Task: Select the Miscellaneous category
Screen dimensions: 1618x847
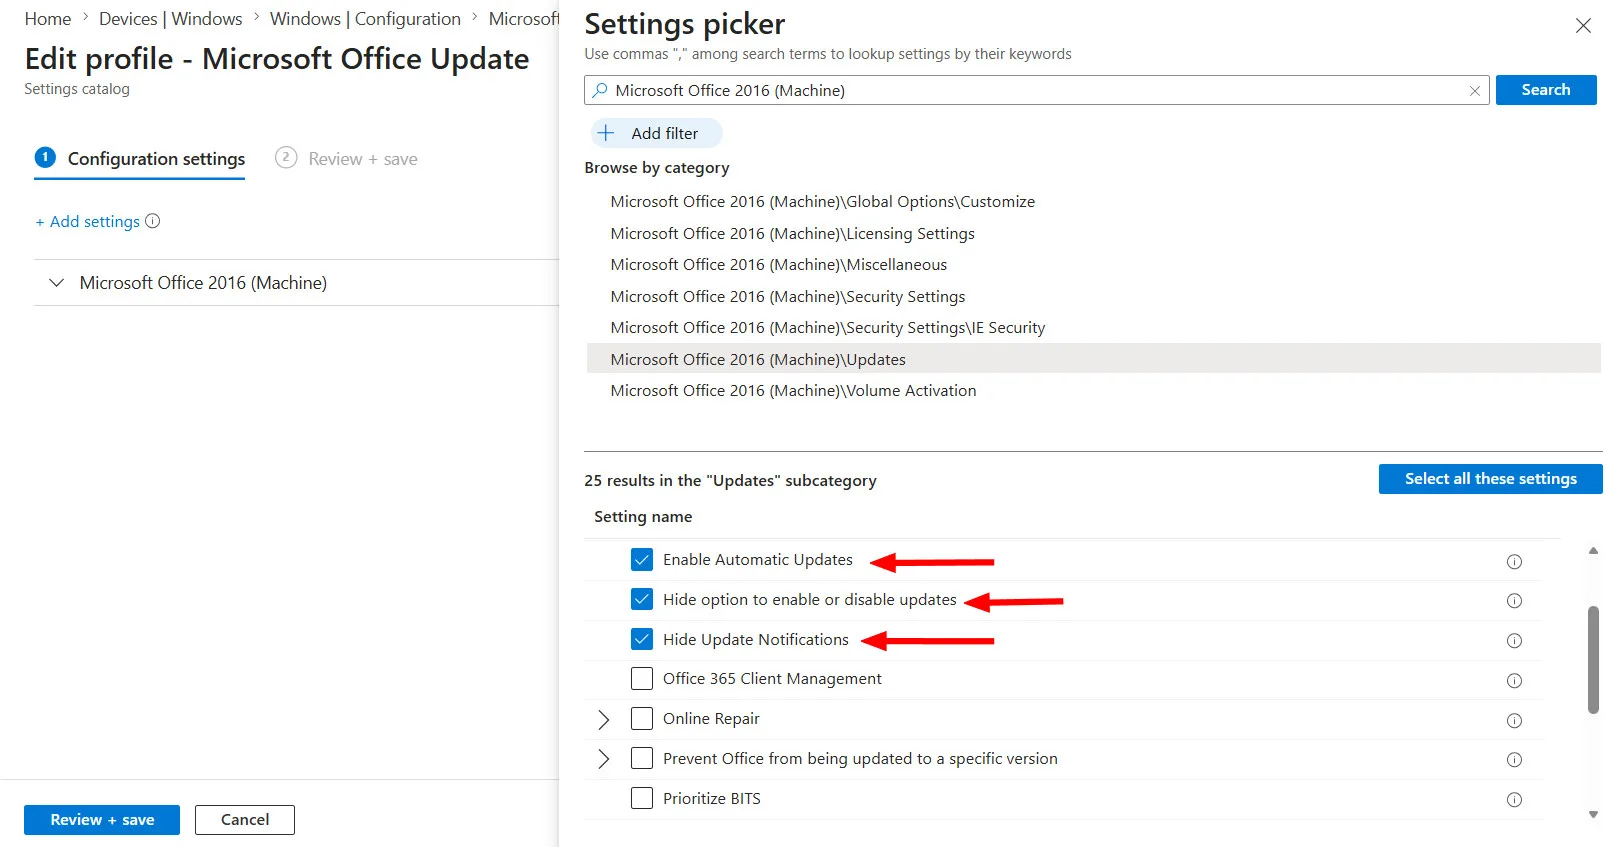Action: [779, 265]
